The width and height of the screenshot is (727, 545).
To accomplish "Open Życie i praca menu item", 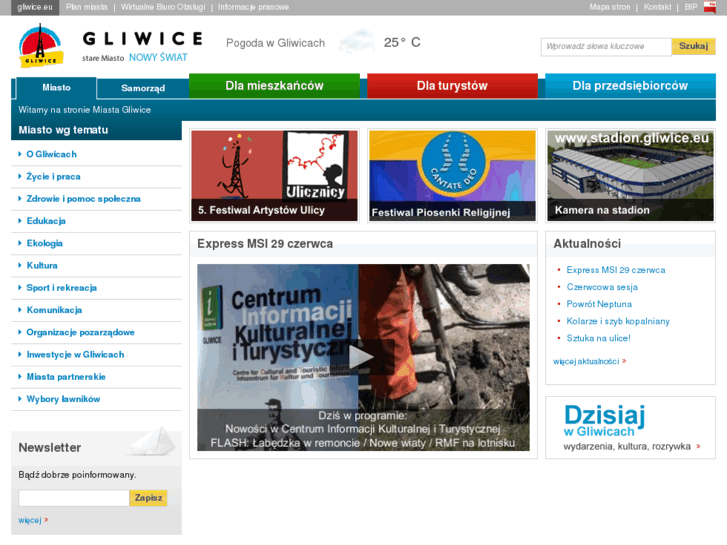I will tap(53, 177).
